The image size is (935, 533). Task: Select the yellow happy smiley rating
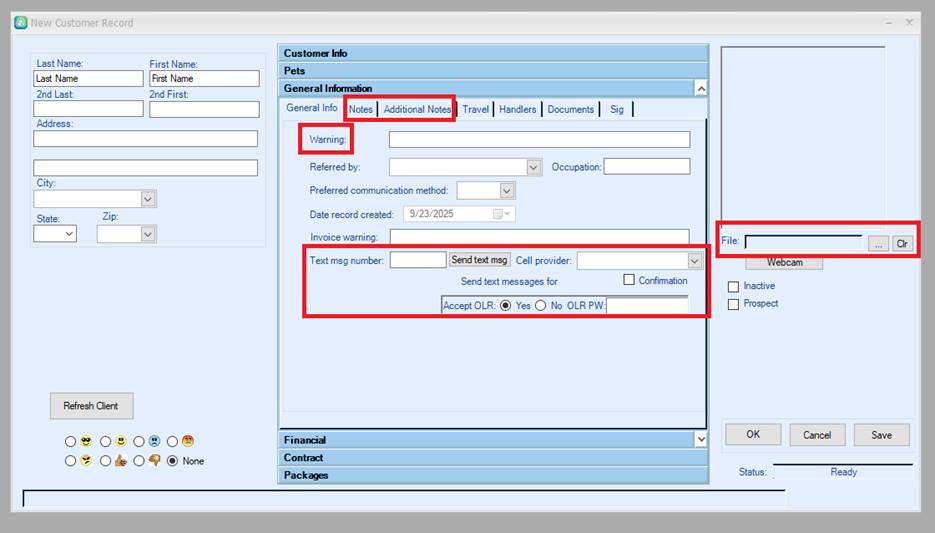(x=105, y=441)
